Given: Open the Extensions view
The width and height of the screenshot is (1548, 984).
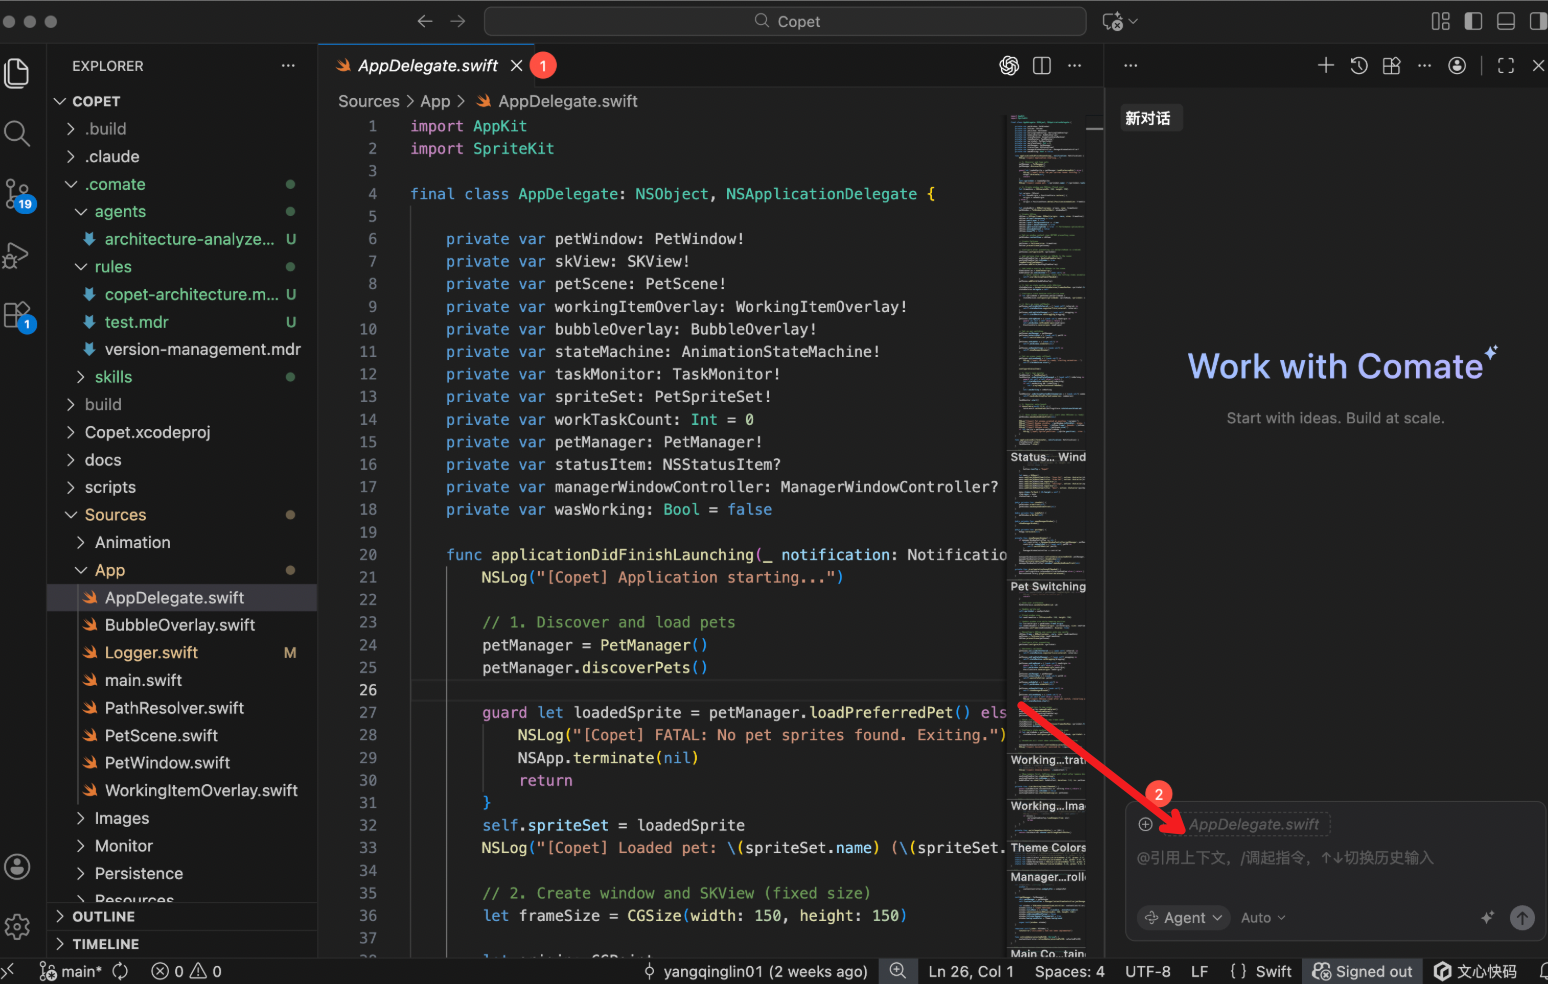Looking at the screenshot, I should coord(17,316).
